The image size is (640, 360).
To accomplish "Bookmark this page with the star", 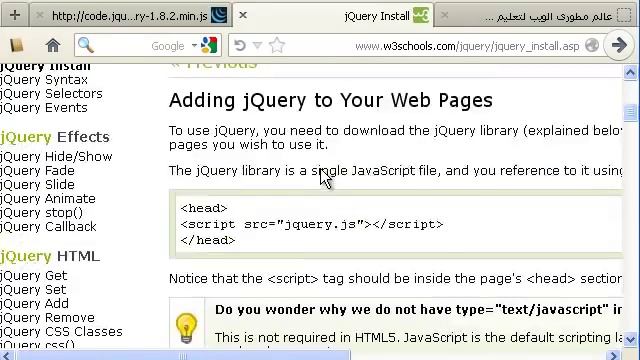I will tap(277, 45).
